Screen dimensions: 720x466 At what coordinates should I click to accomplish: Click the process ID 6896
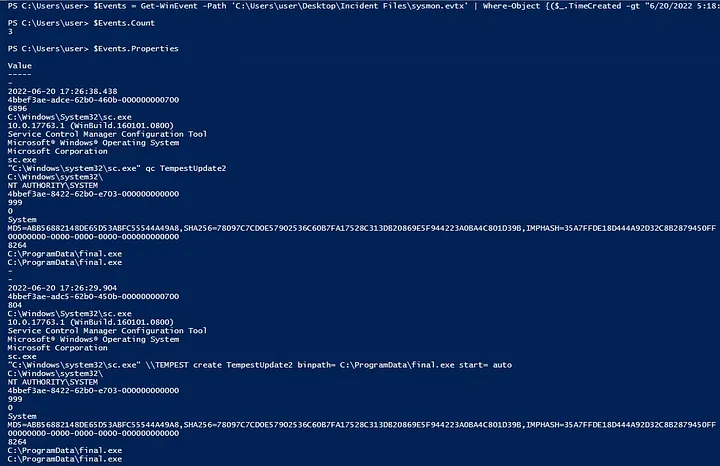coord(17,108)
